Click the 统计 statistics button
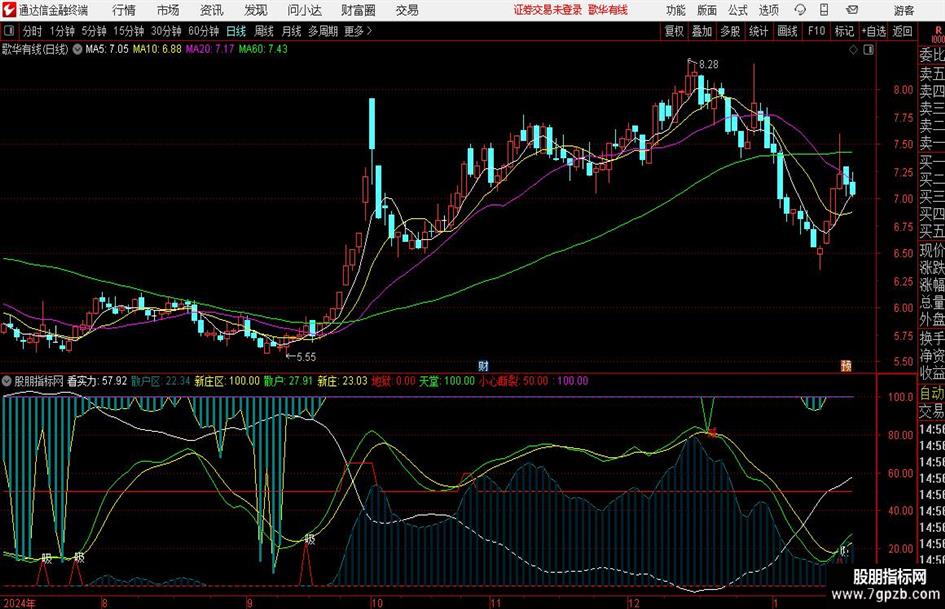The image size is (945, 609). click(758, 31)
